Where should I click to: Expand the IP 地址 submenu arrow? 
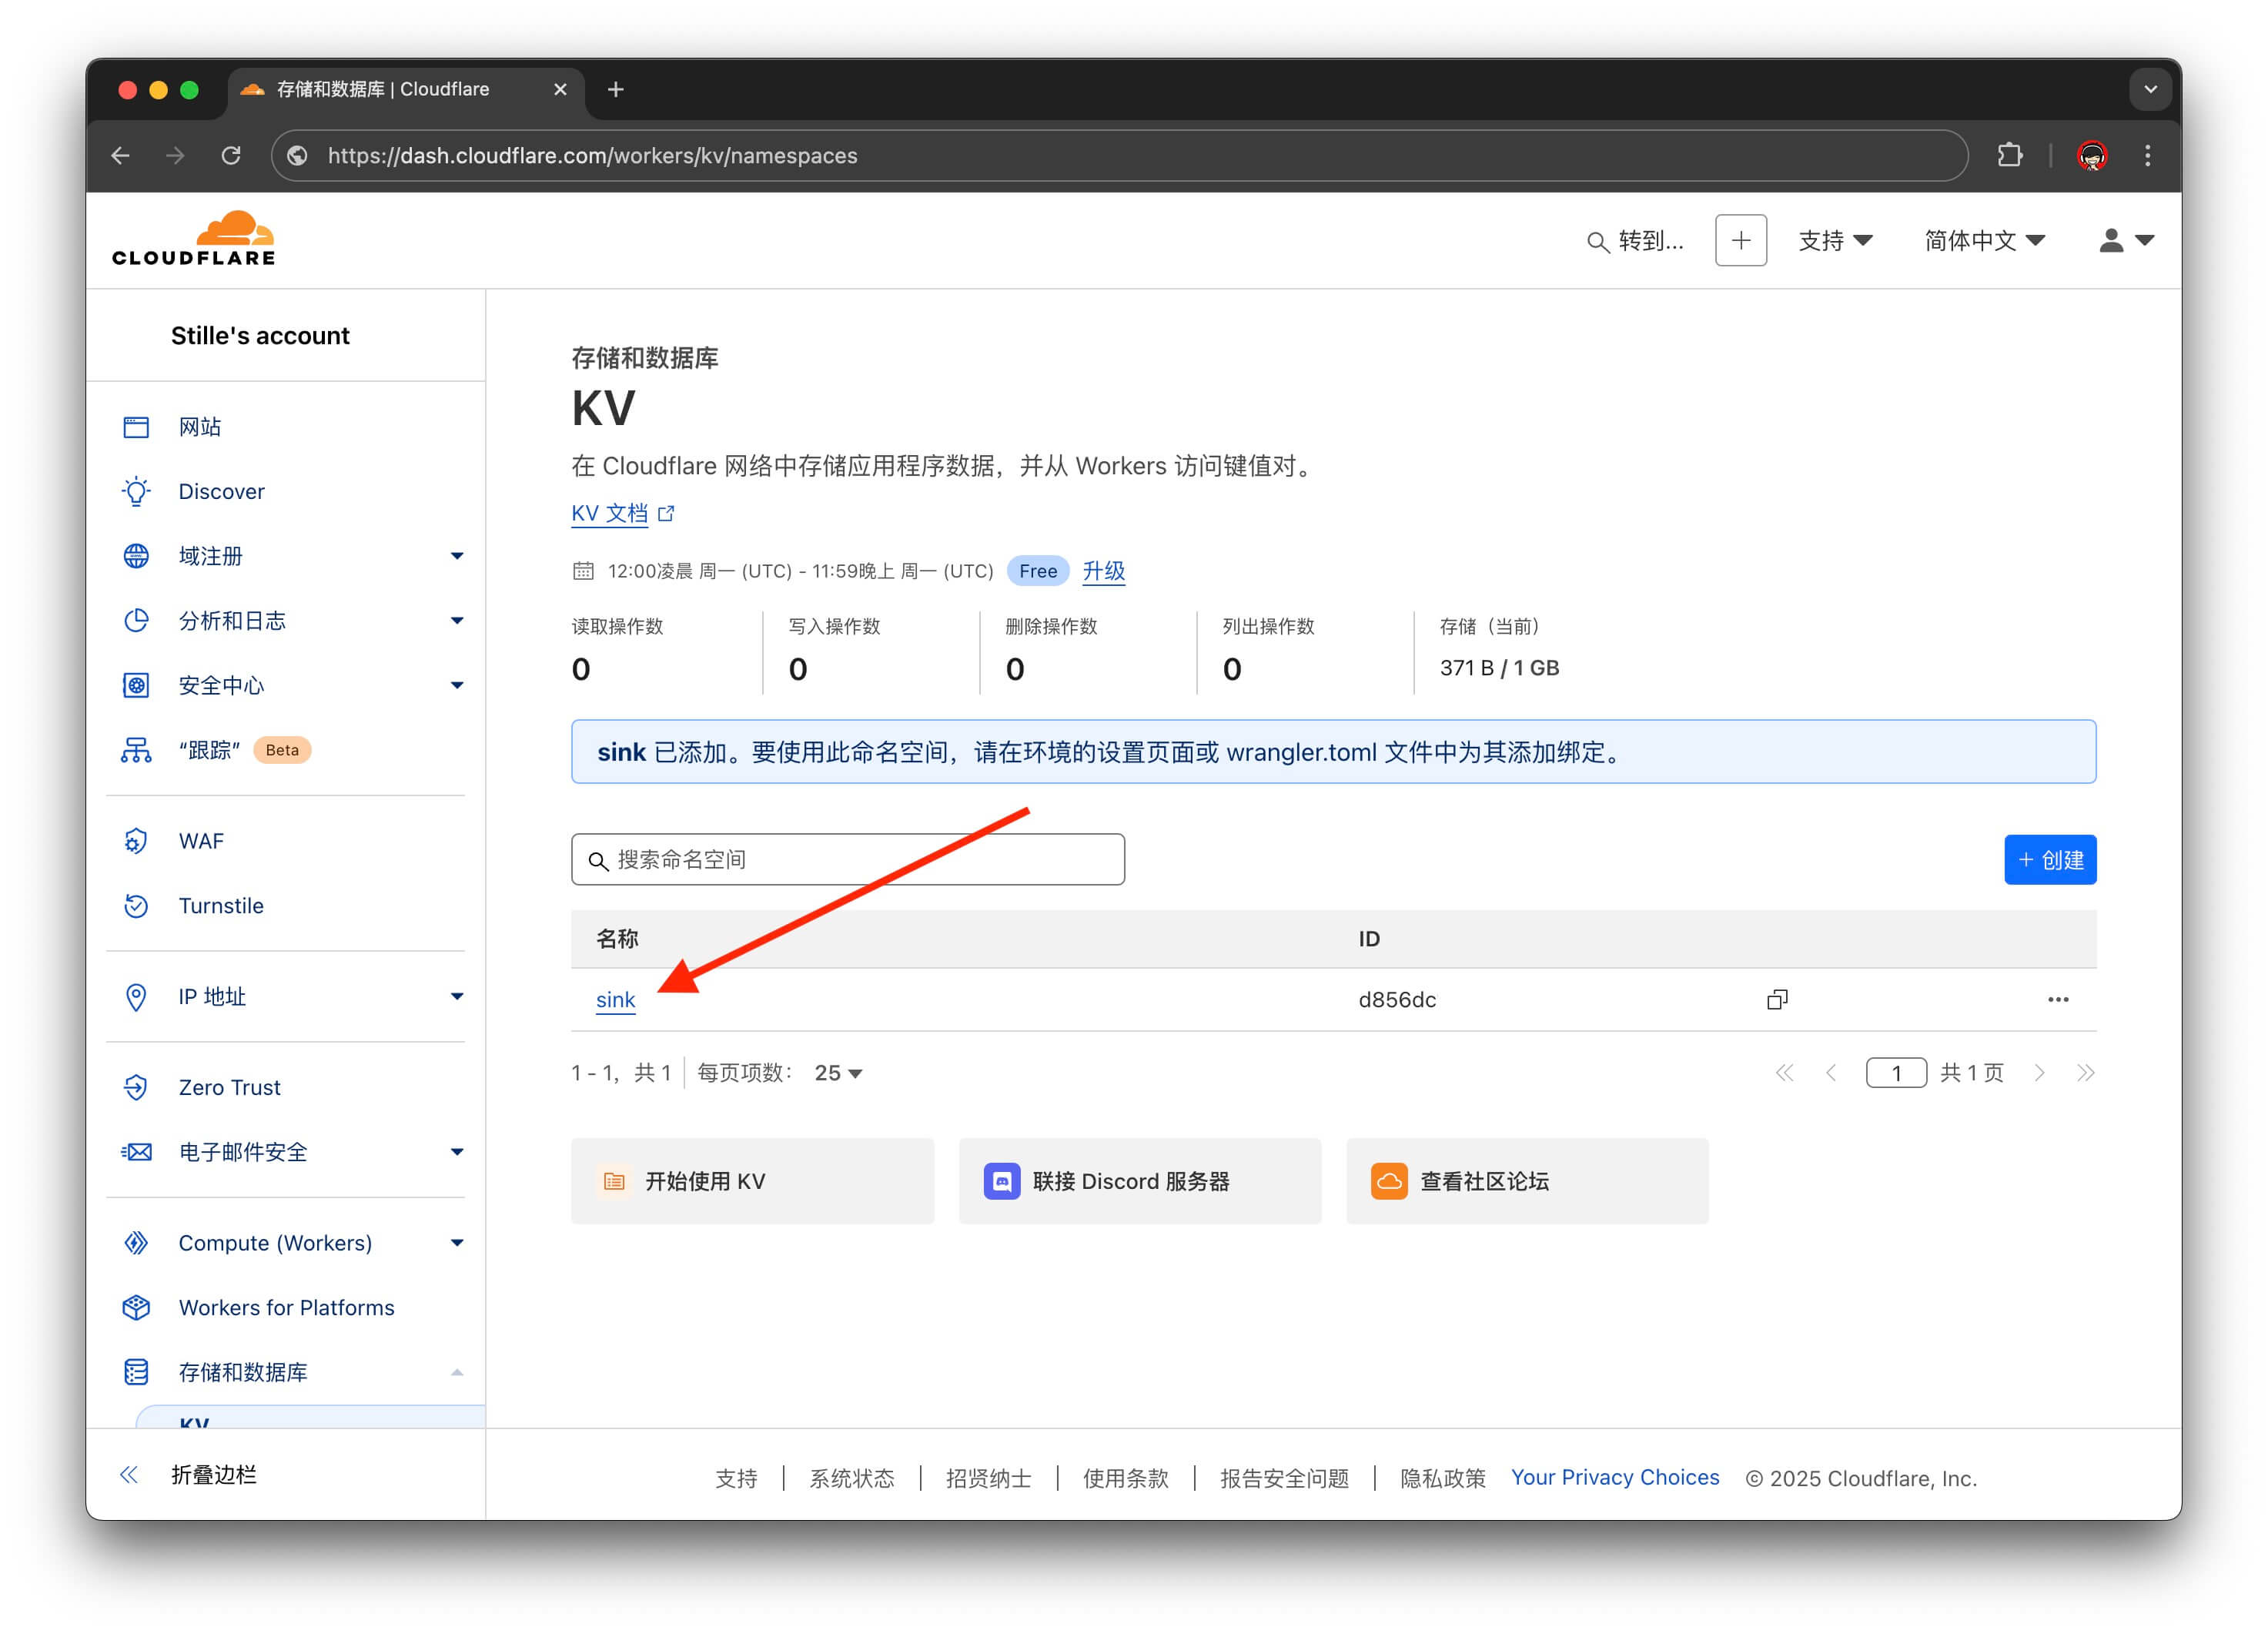[x=457, y=997]
